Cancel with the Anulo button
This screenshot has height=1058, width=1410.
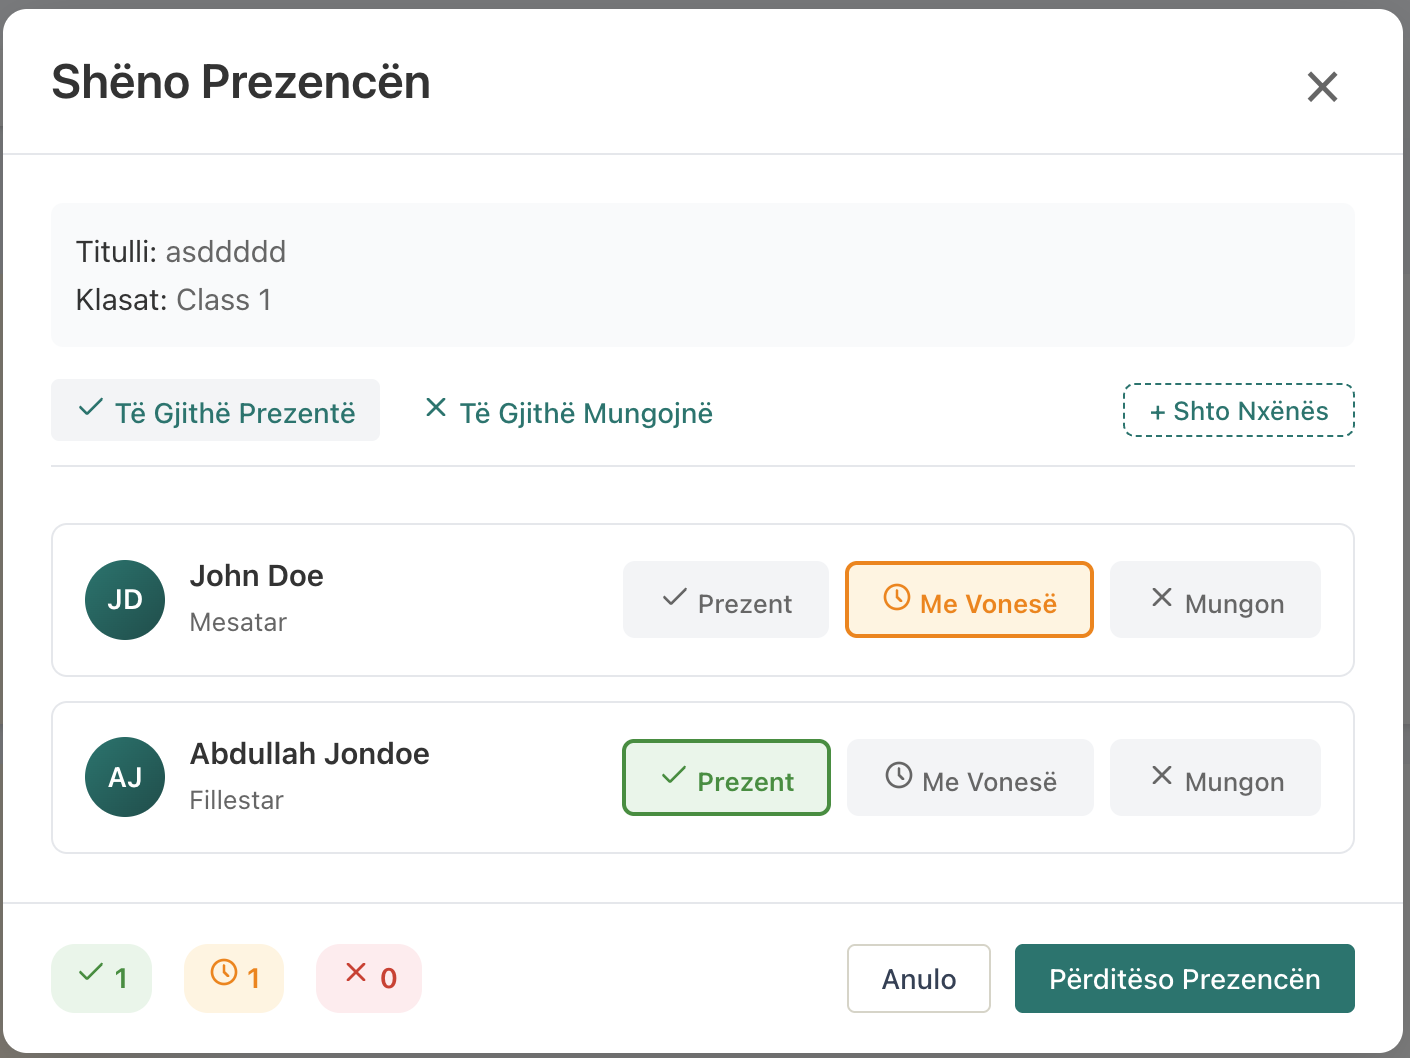pos(918,979)
